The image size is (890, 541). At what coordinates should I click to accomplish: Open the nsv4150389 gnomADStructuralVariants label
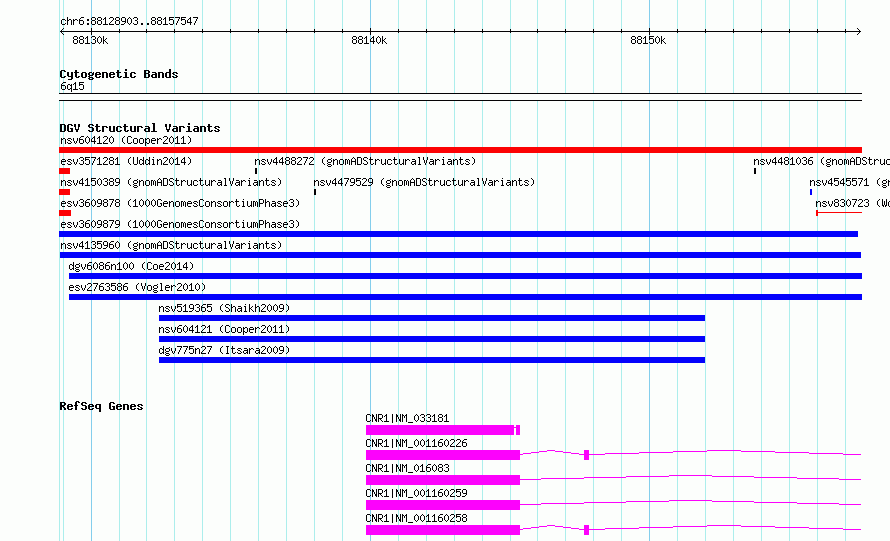click(x=171, y=182)
